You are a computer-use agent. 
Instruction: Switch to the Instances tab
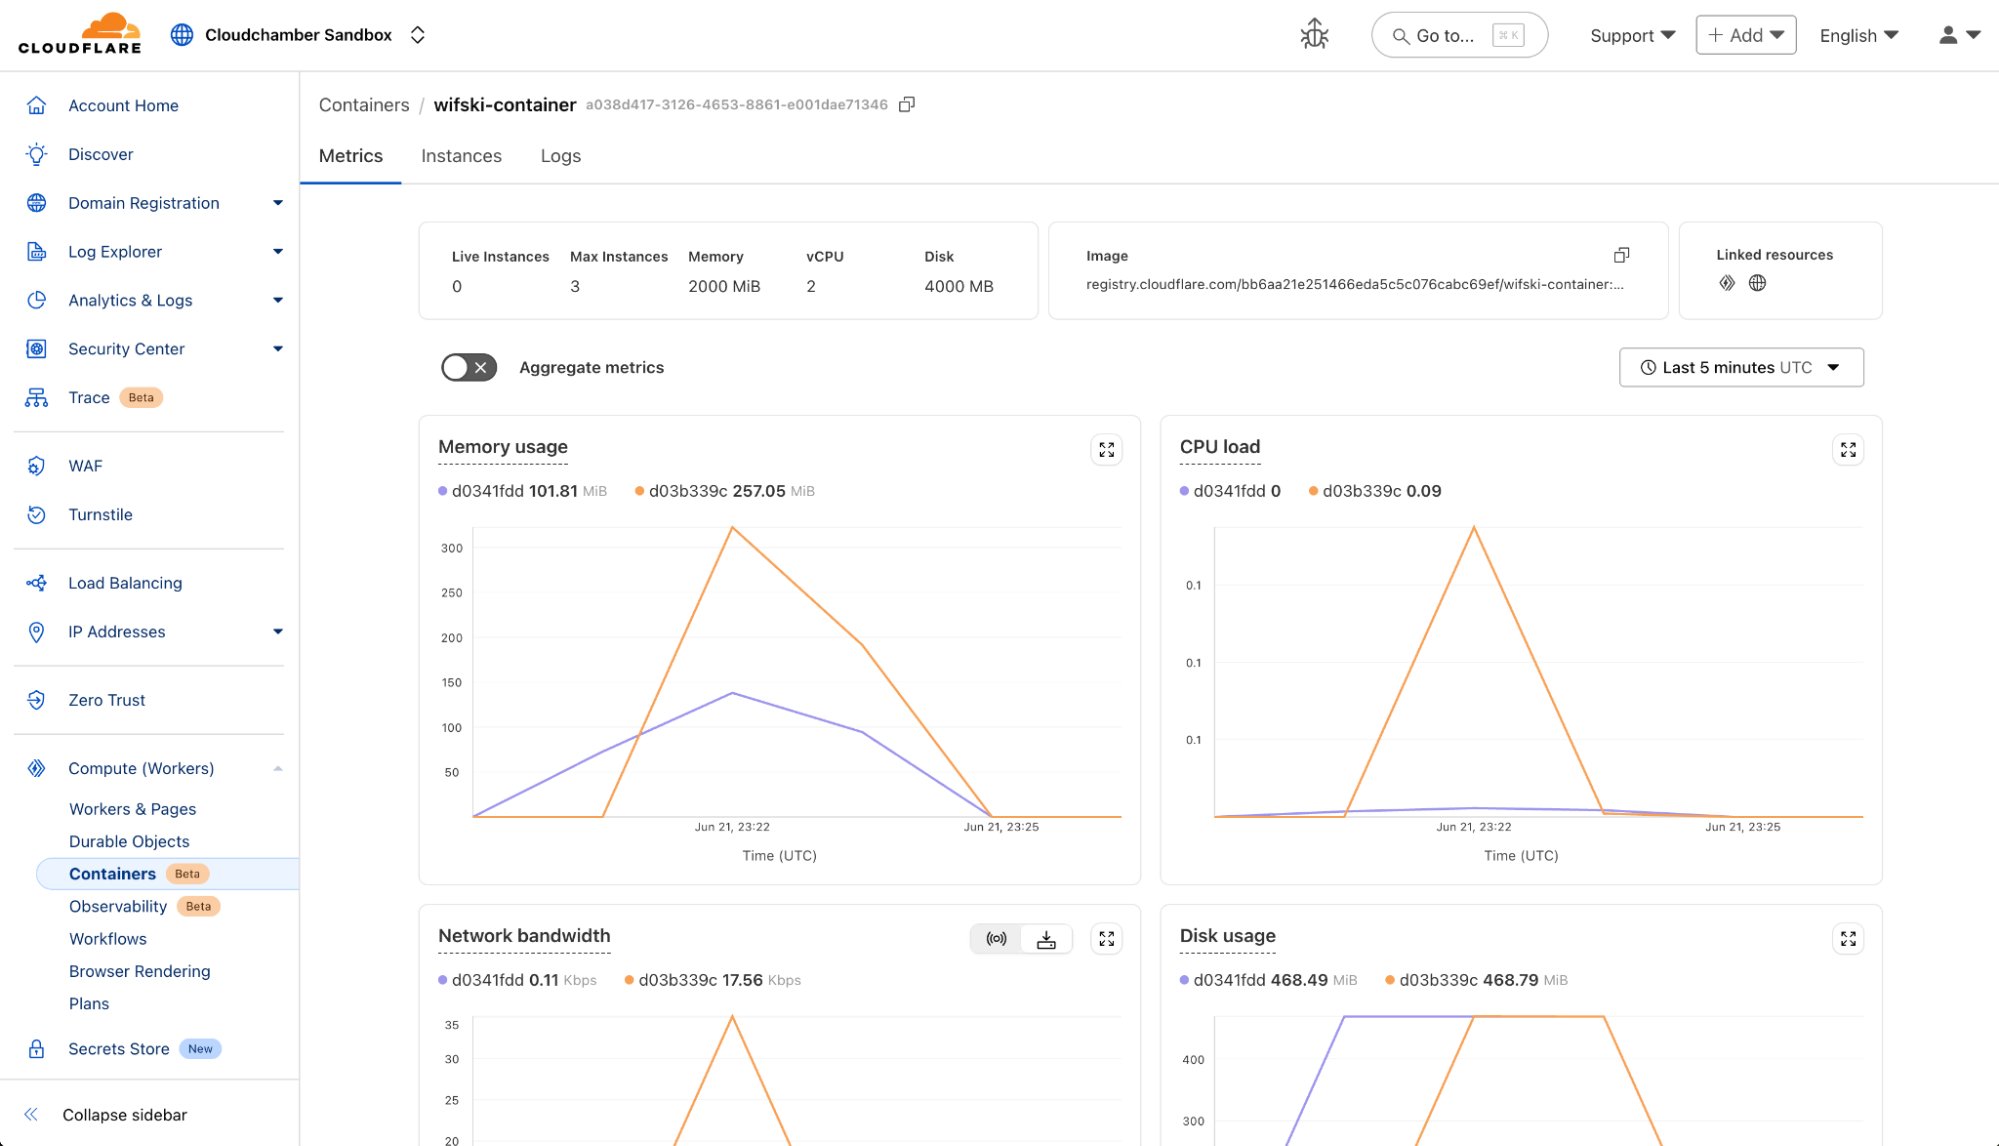pos(461,156)
